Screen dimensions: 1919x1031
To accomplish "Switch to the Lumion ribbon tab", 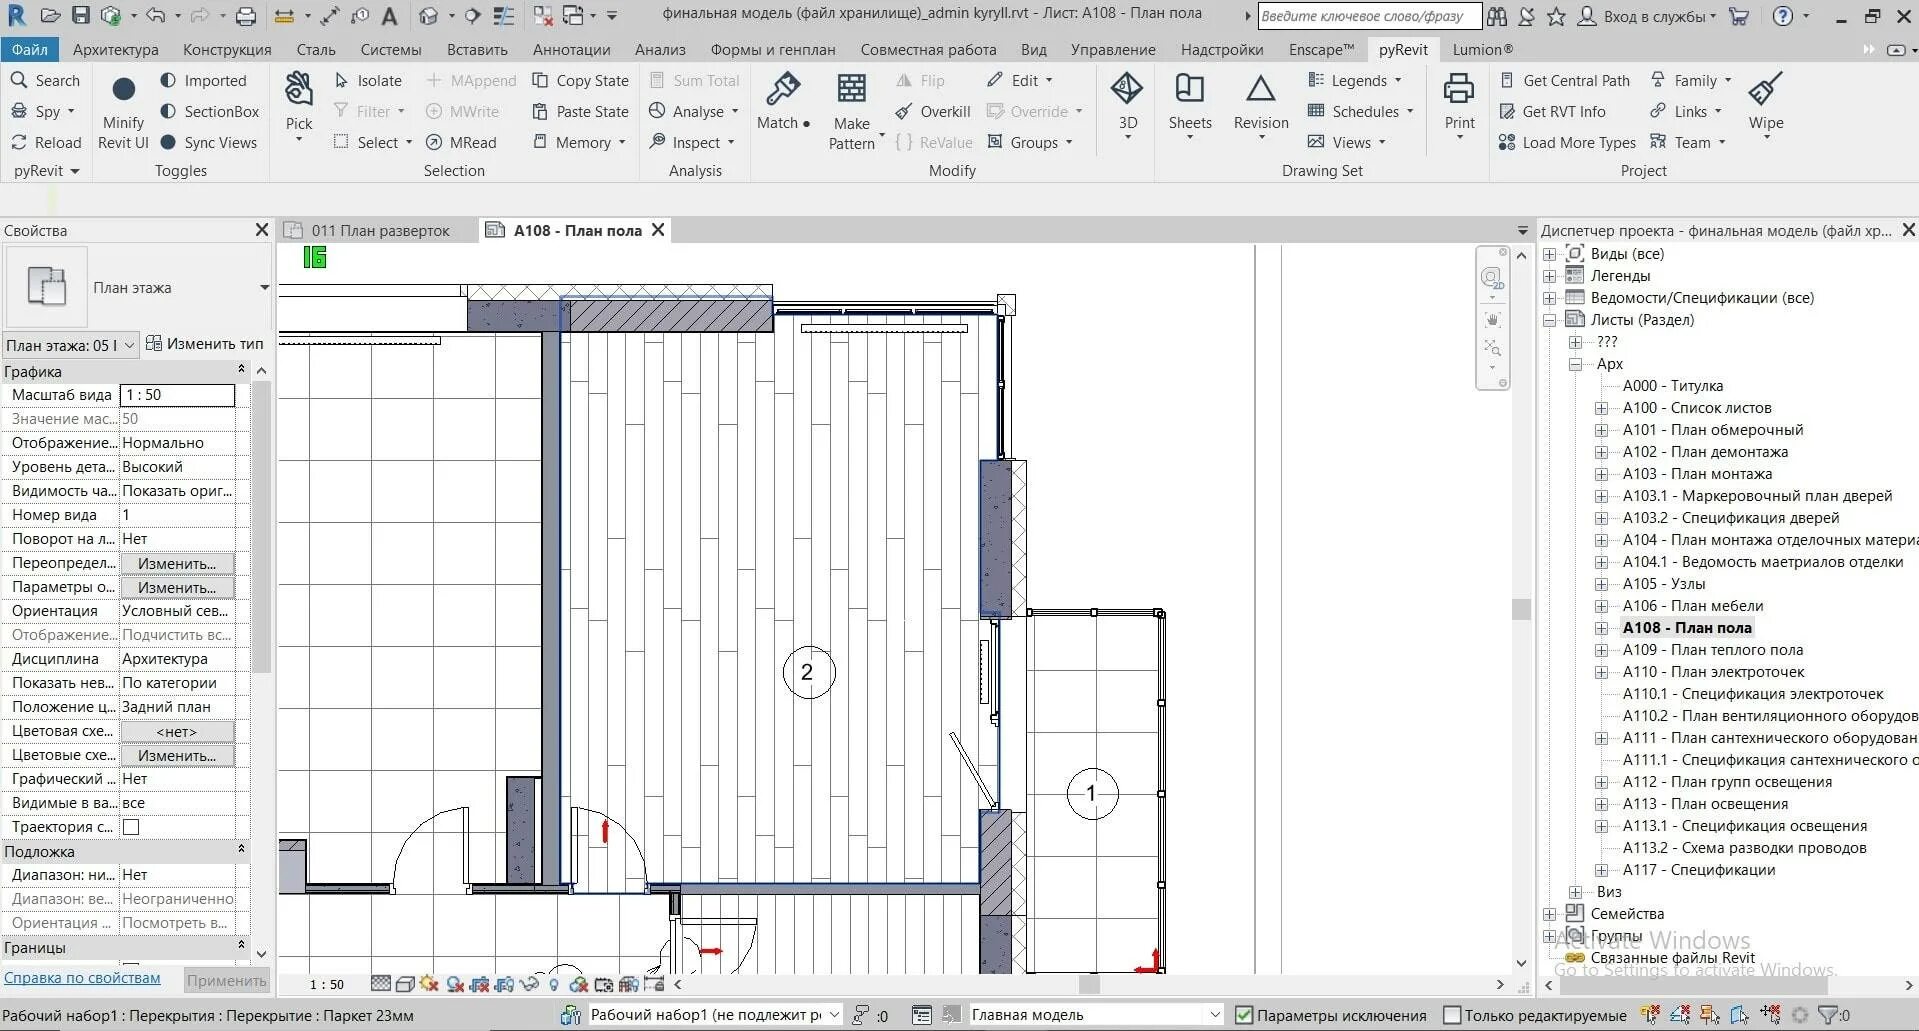I will coord(1483,49).
